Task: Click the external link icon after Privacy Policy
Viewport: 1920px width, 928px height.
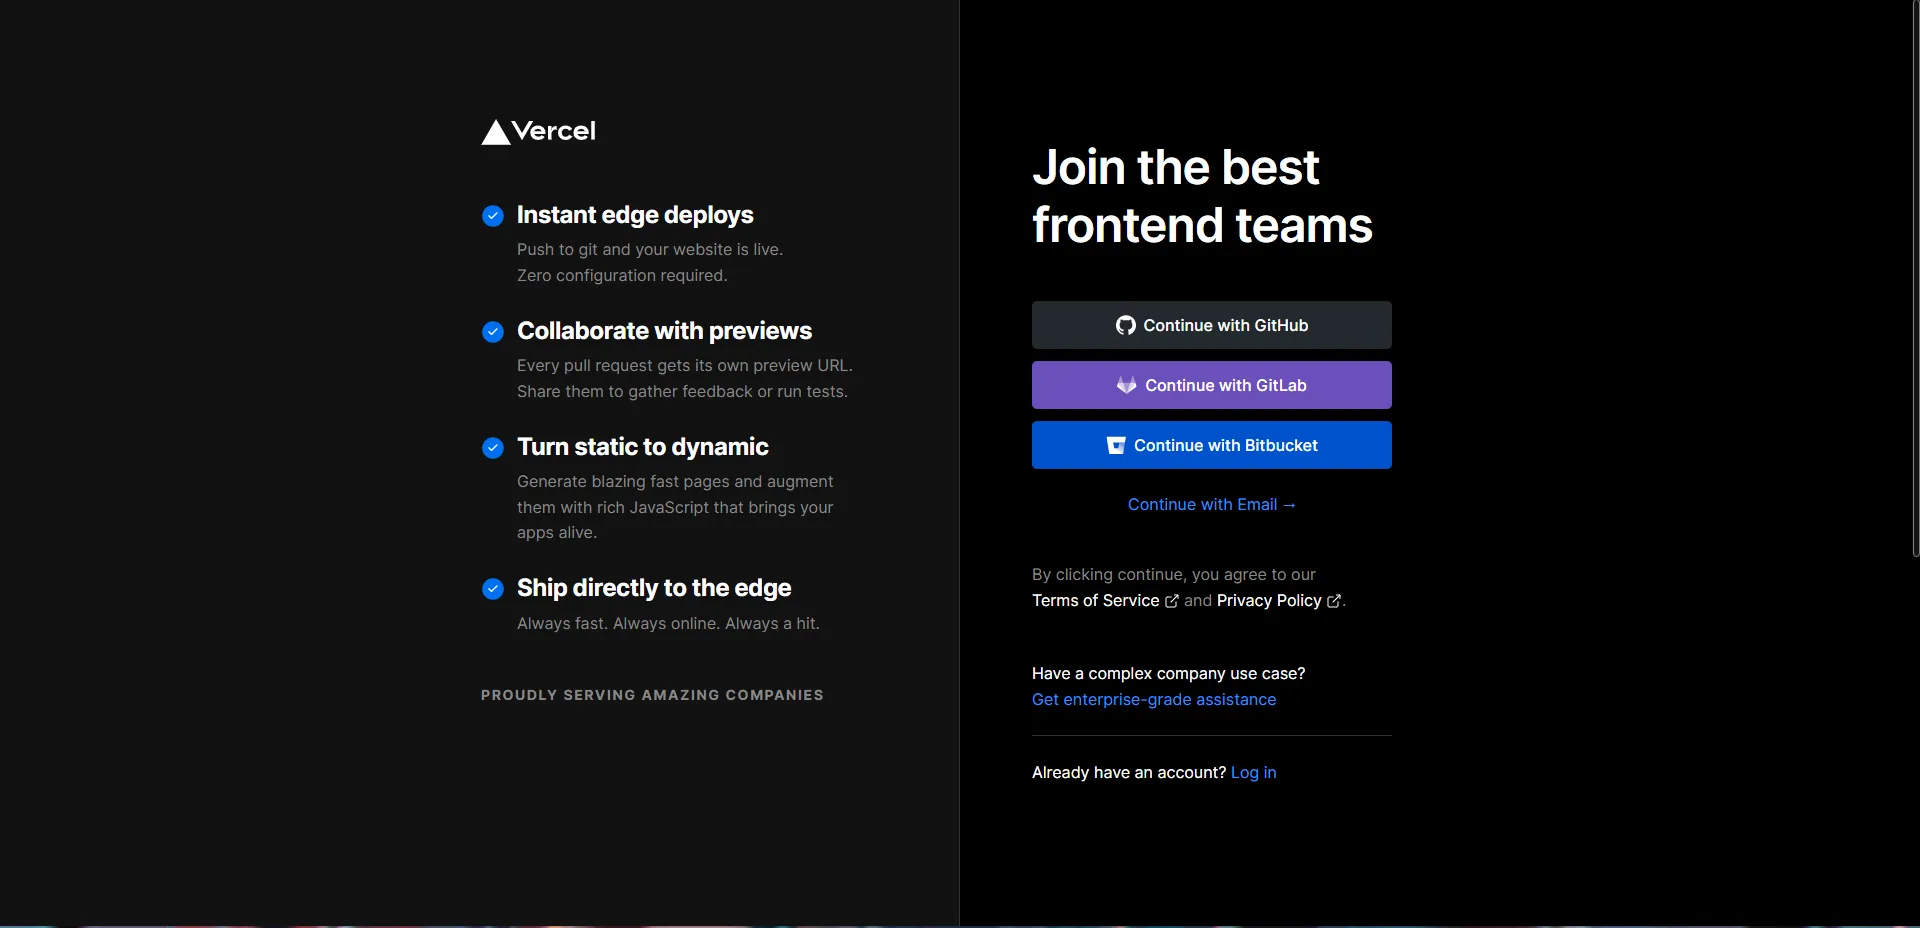Action: point(1334,601)
